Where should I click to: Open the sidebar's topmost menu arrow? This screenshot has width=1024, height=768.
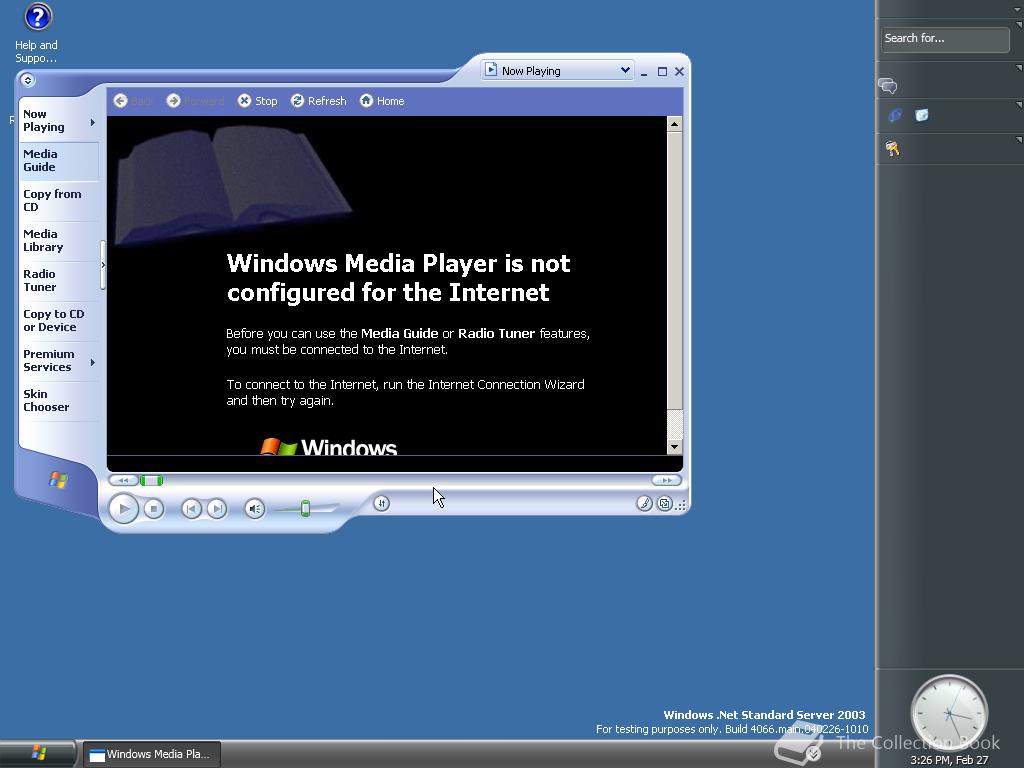coord(1019,9)
